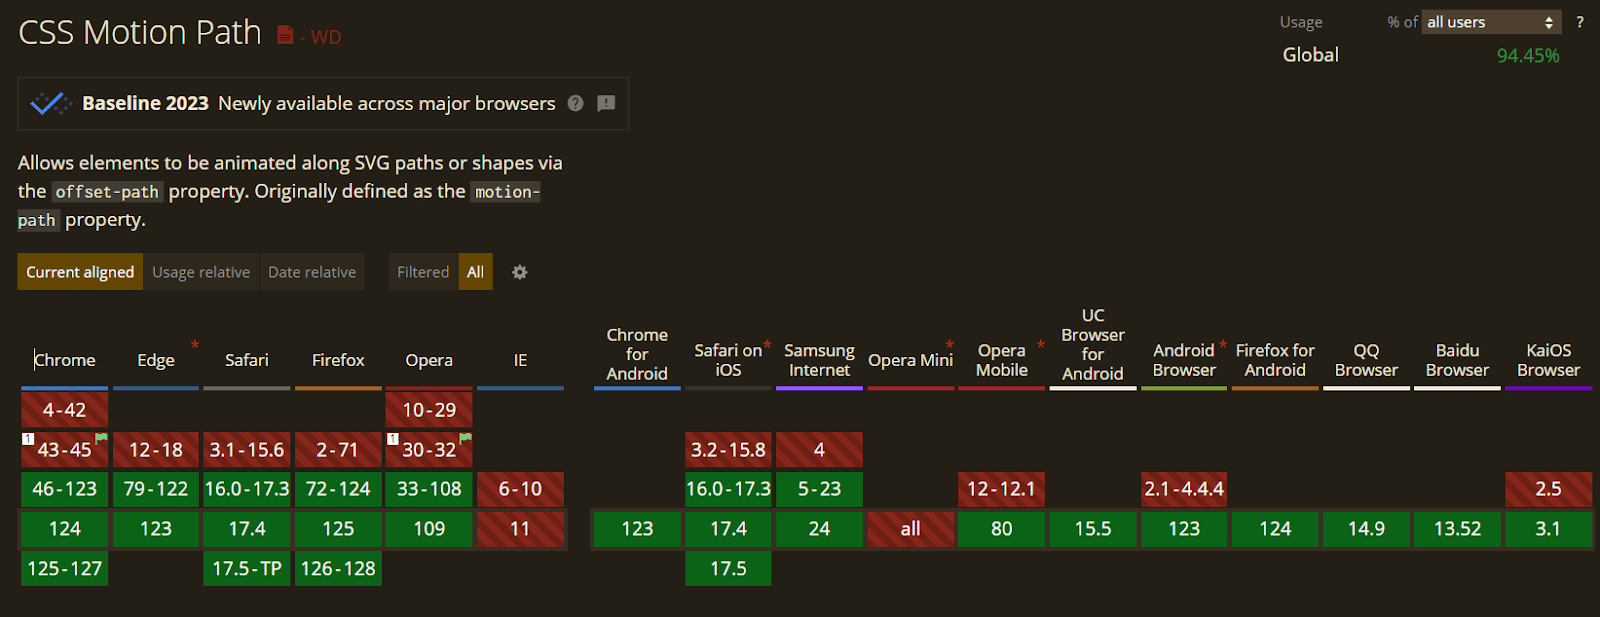Switch to Date relative view
Viewport: 1600px width, 617px height.
pos(312,272)
